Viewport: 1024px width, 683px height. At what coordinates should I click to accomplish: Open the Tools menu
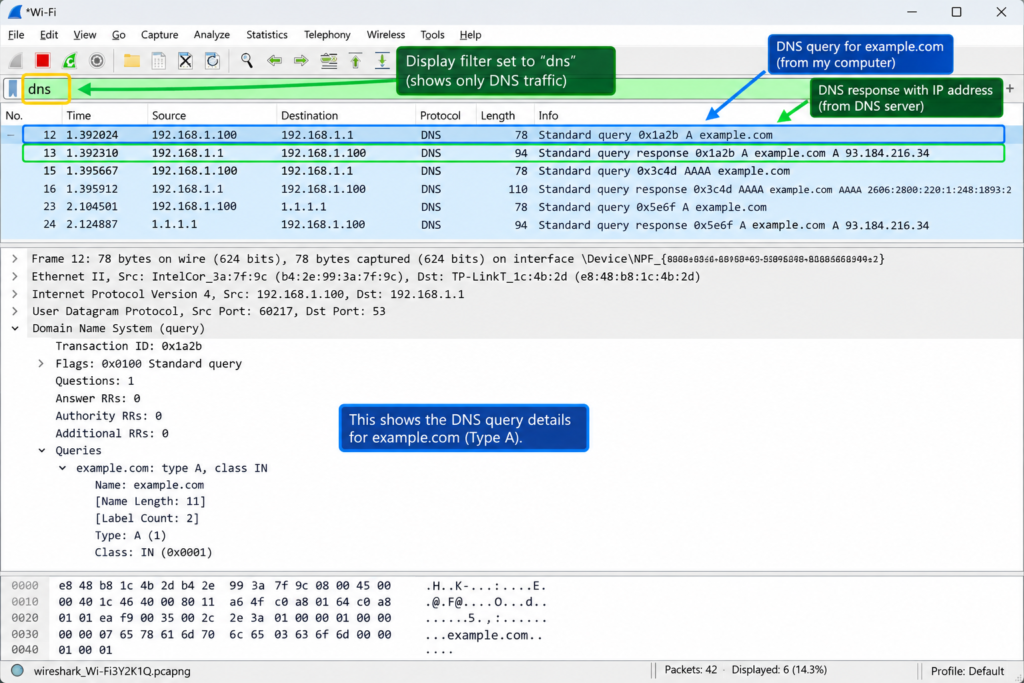click(x=432, y=35)
